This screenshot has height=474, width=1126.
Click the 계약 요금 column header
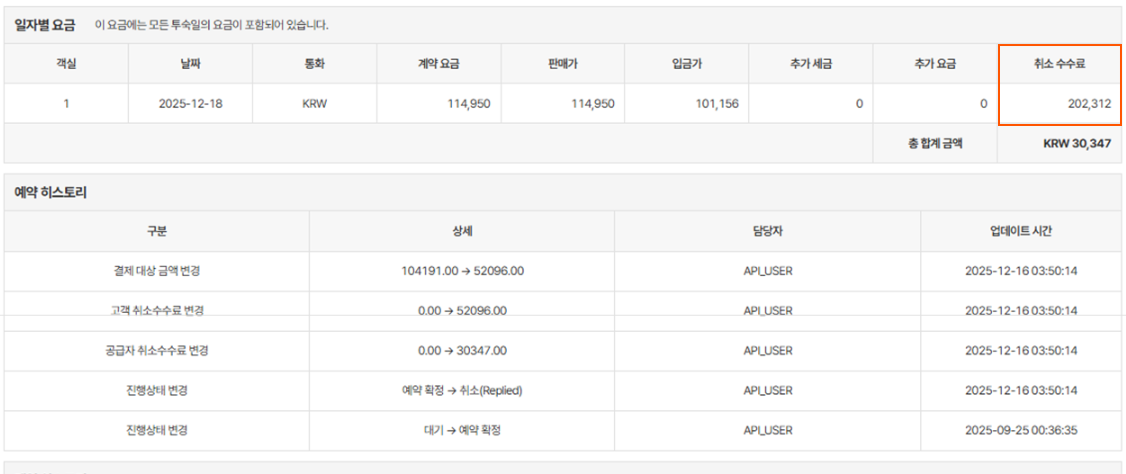(438, 64)
